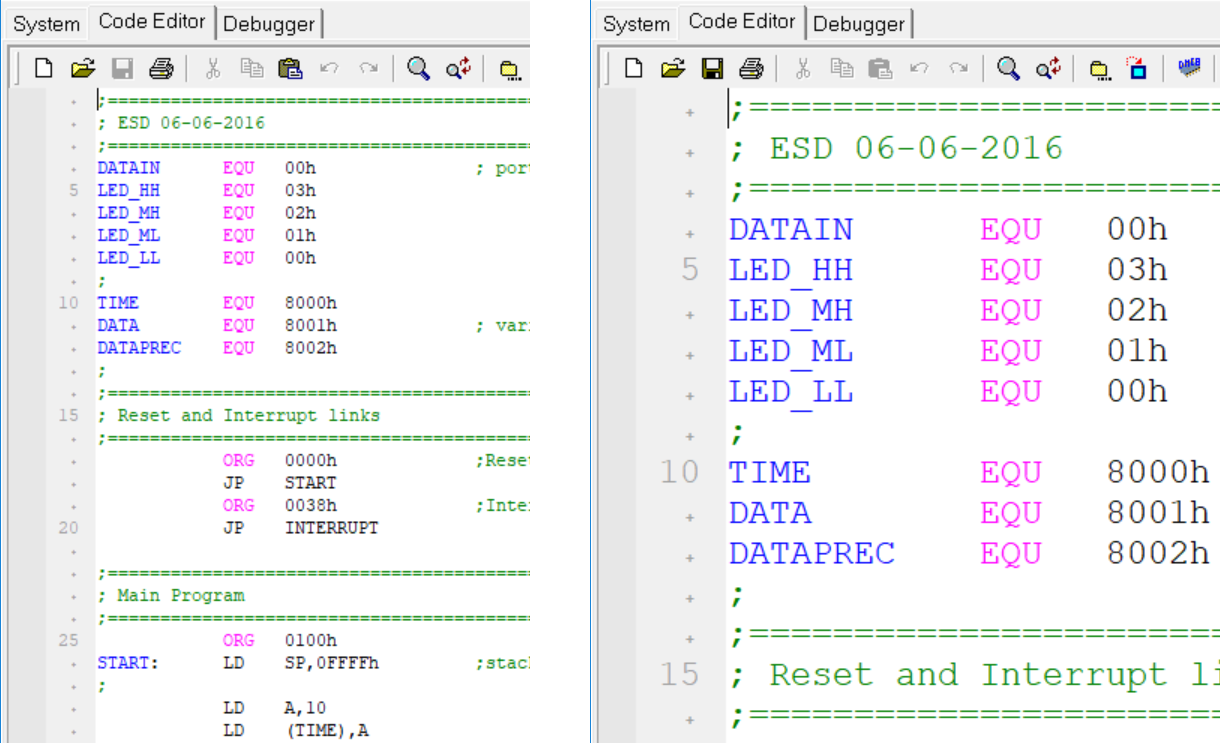Screen dimensions: 1220x743
Task: Click yellow folder browse icon in left small-font editor
Action: [x=510, y=69]
